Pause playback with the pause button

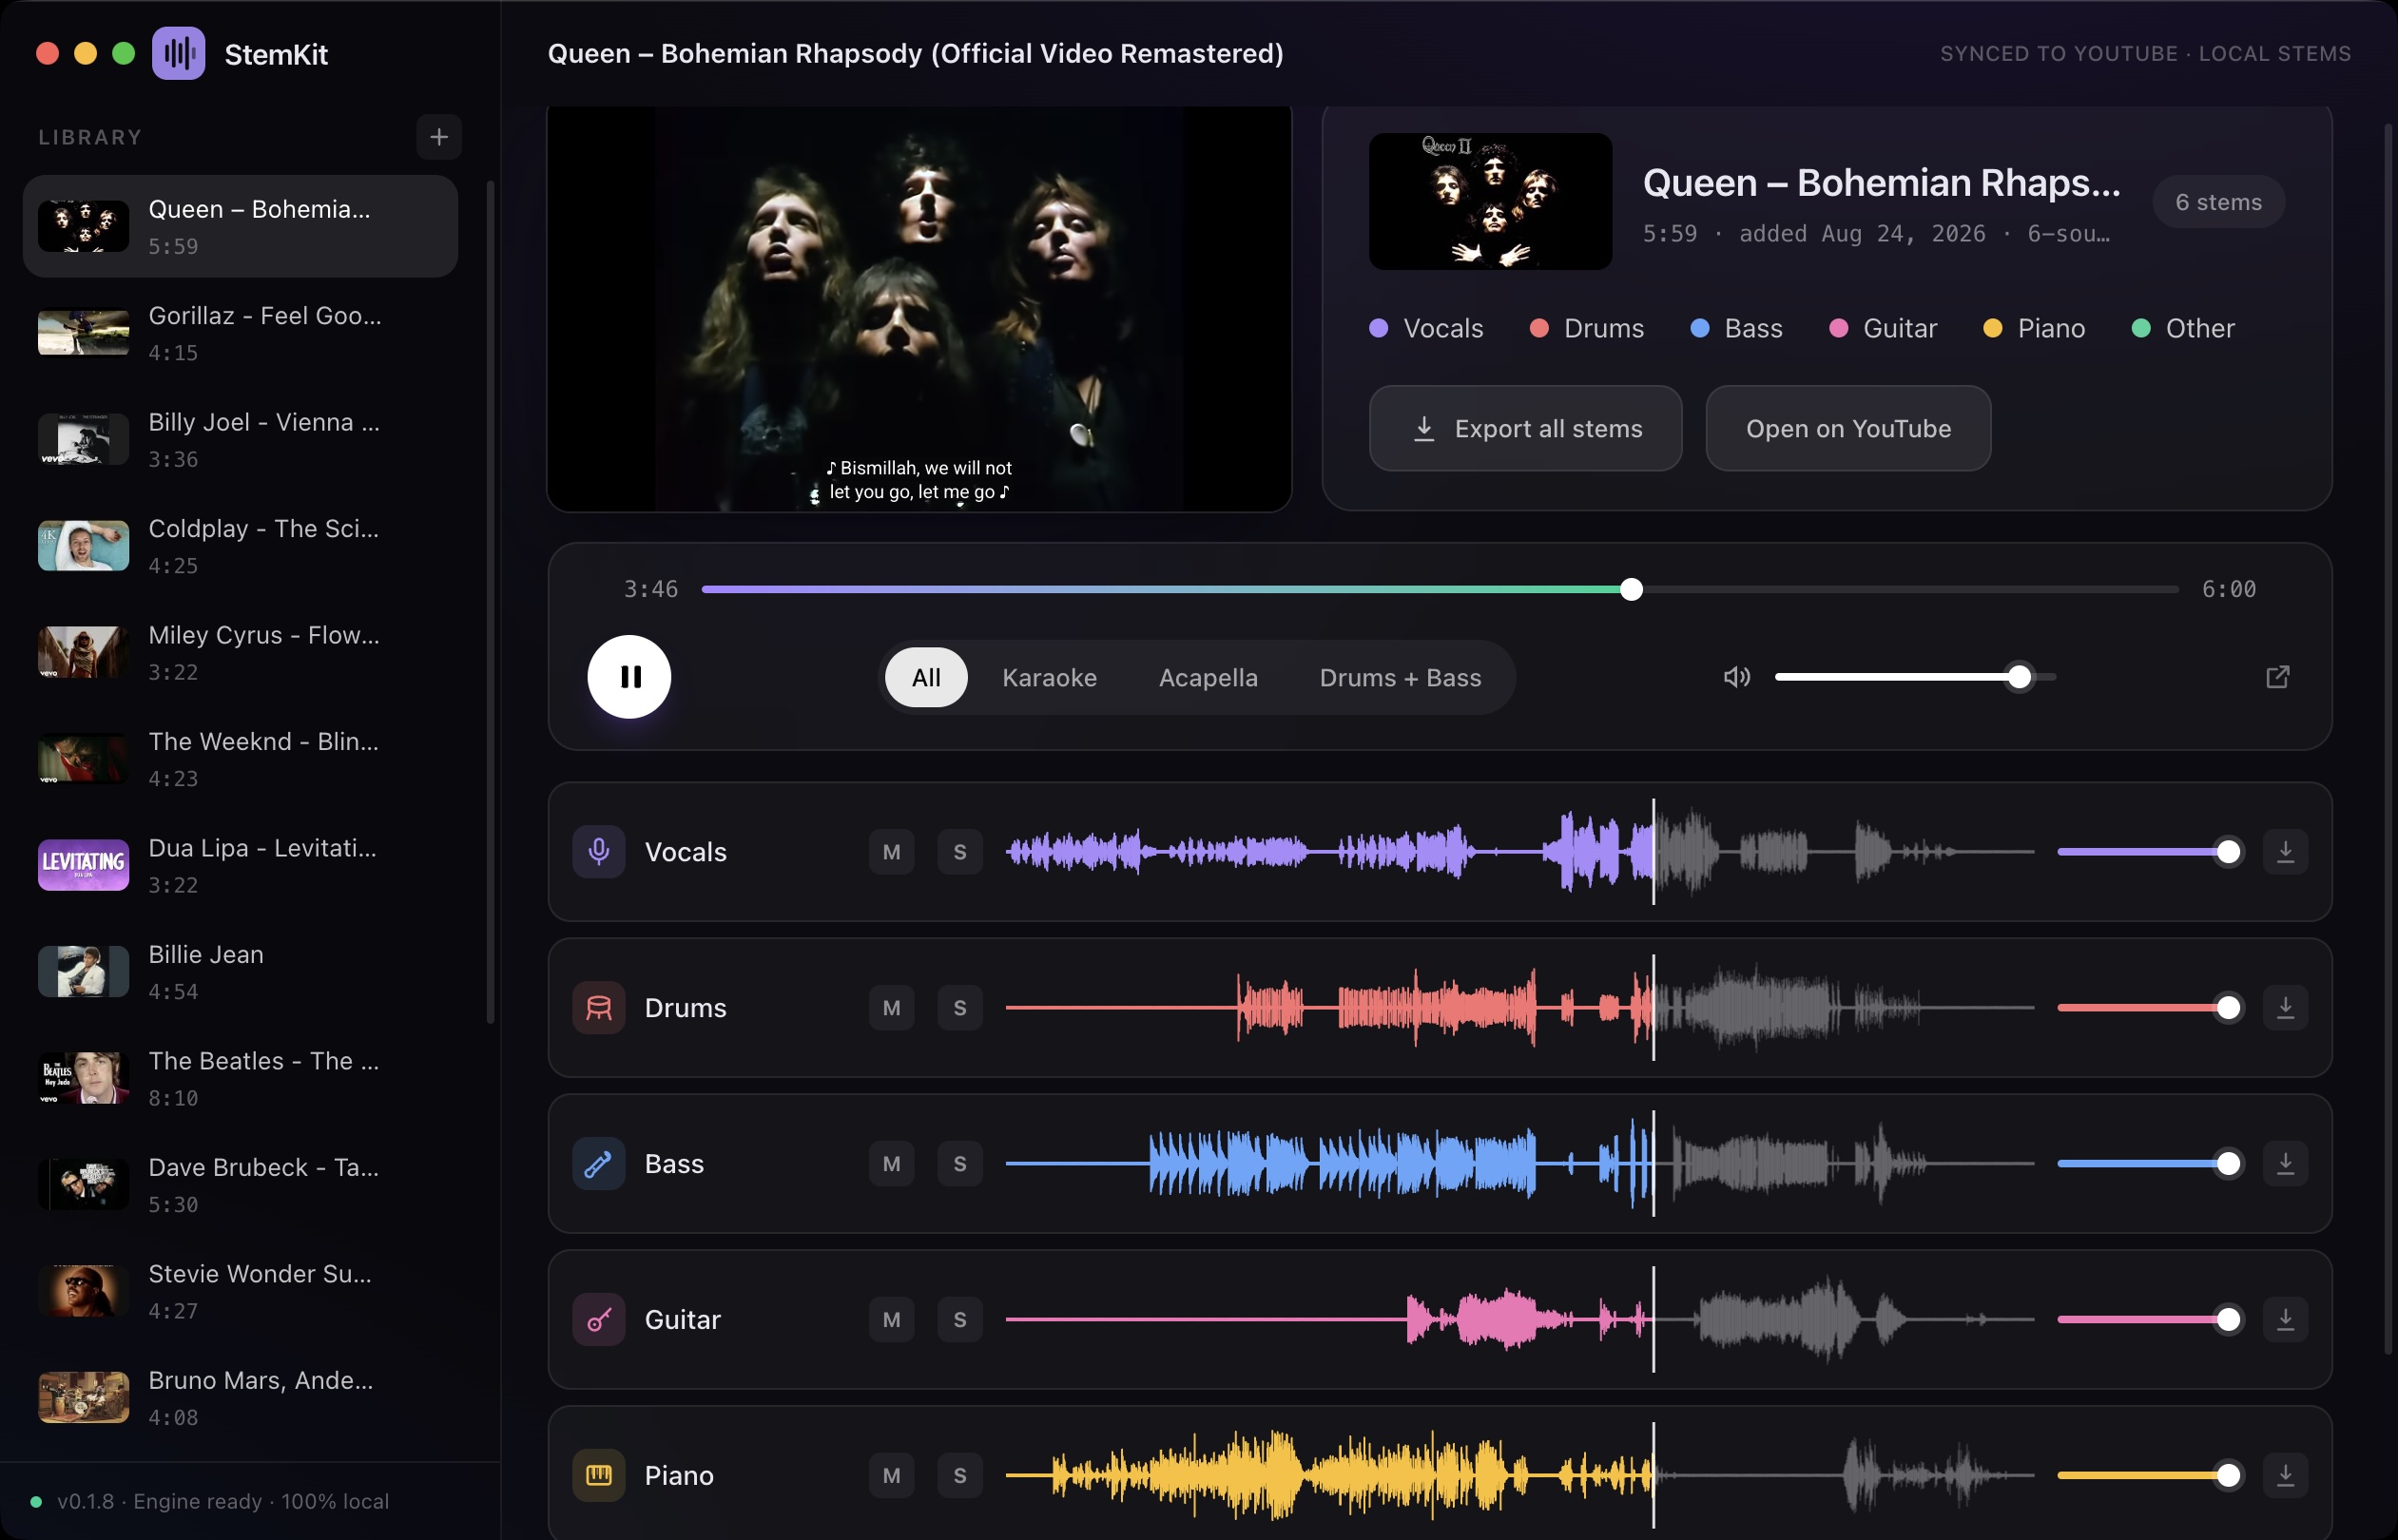click(629, 677)
